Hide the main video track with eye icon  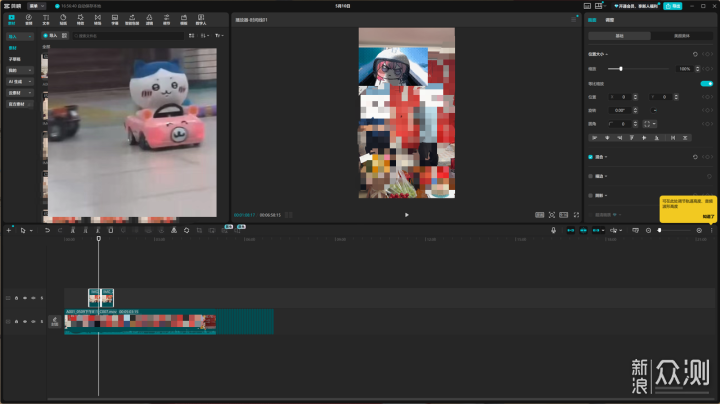pos(25,321)
